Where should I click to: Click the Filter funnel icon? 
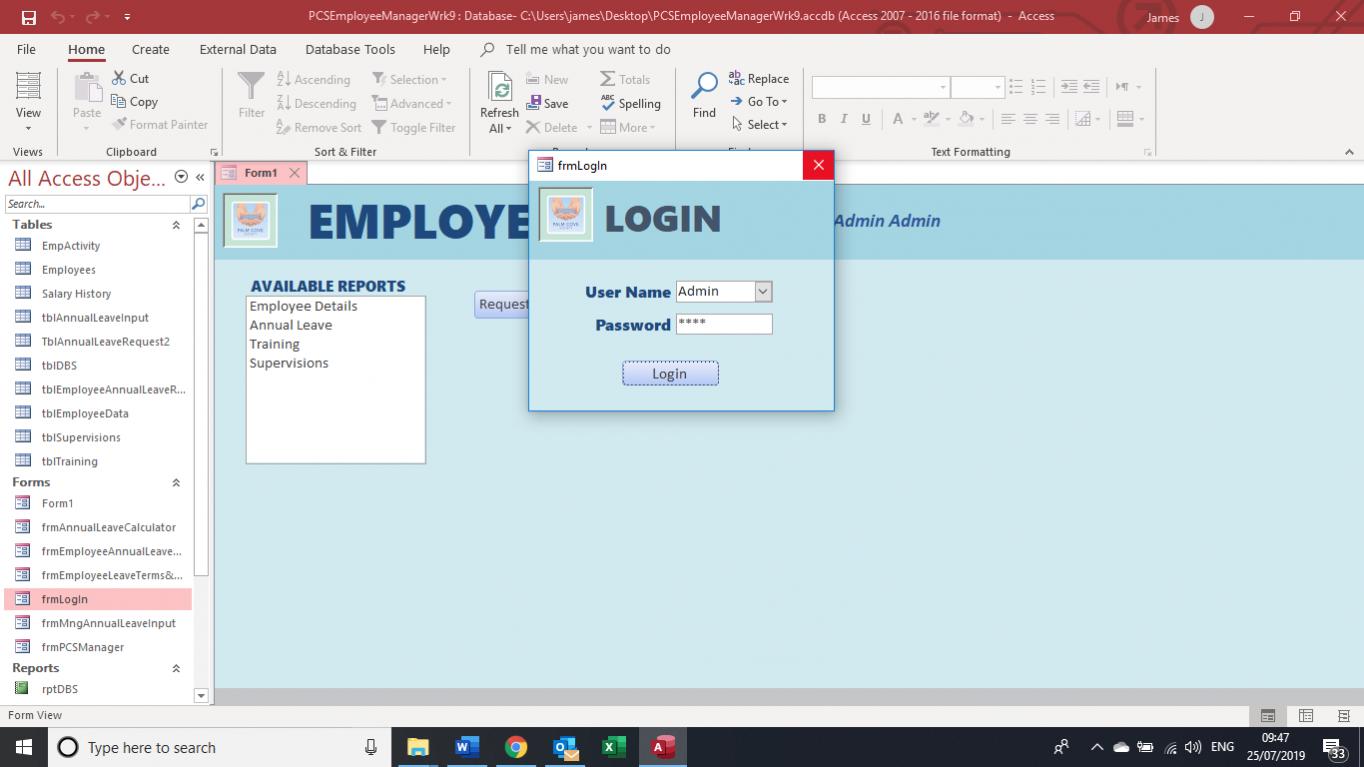tap(251, 87)
